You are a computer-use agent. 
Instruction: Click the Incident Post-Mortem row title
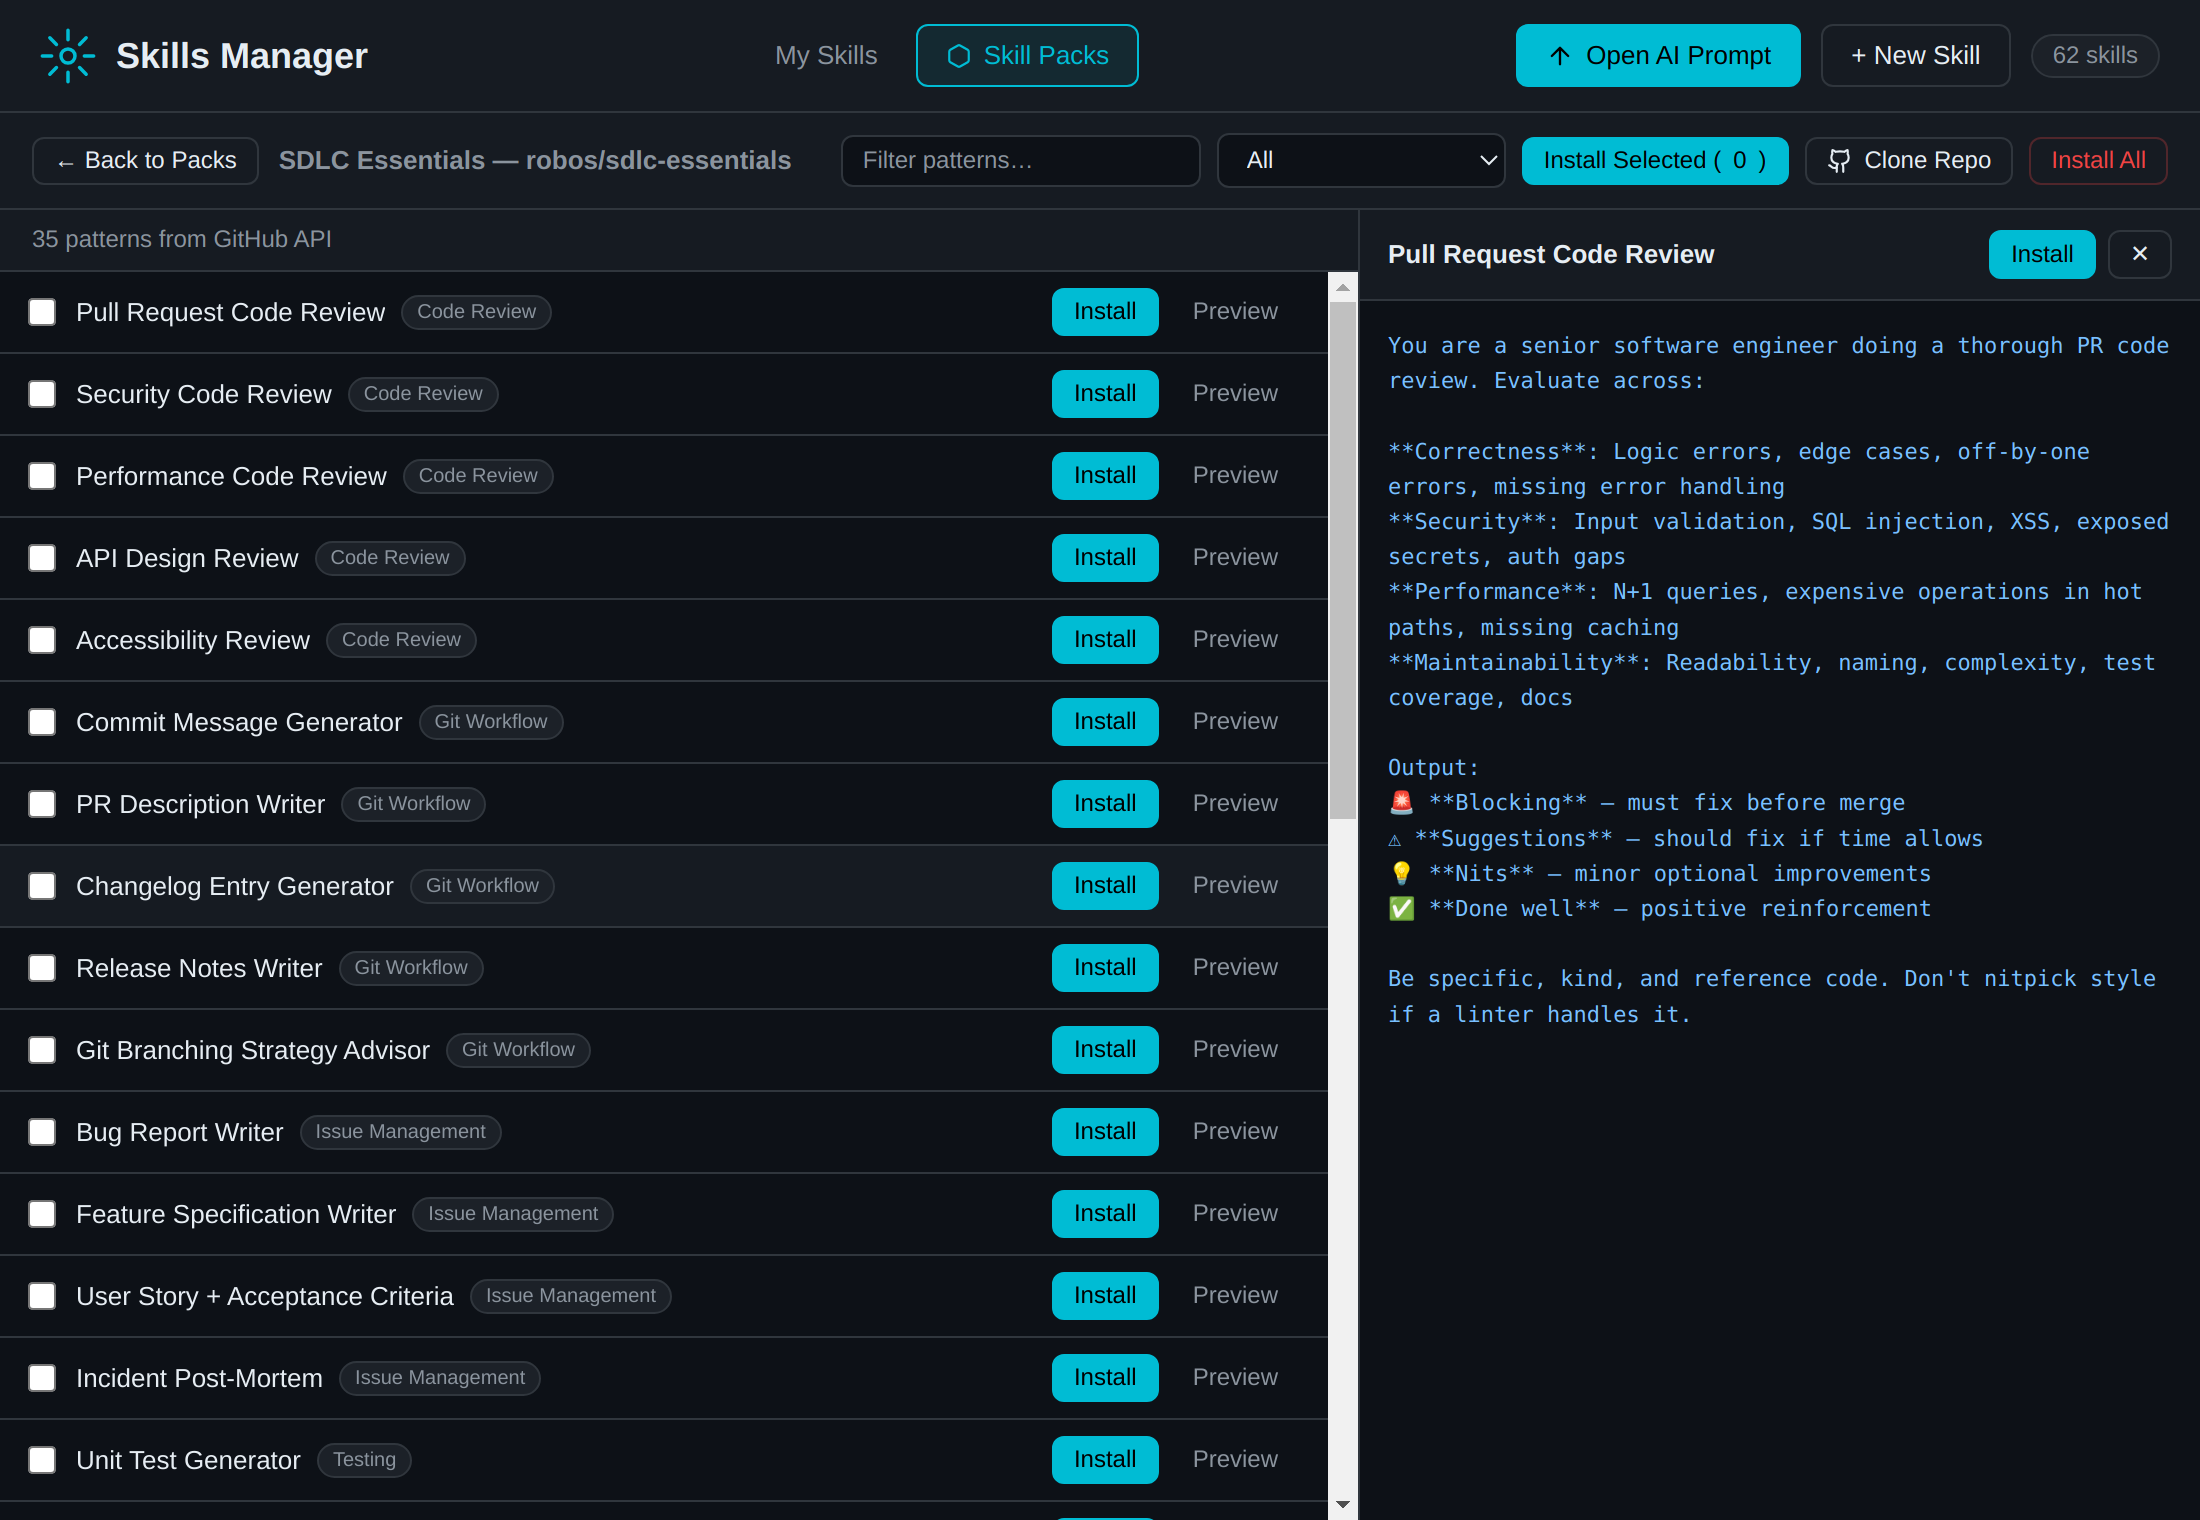tap(199, 1379)
